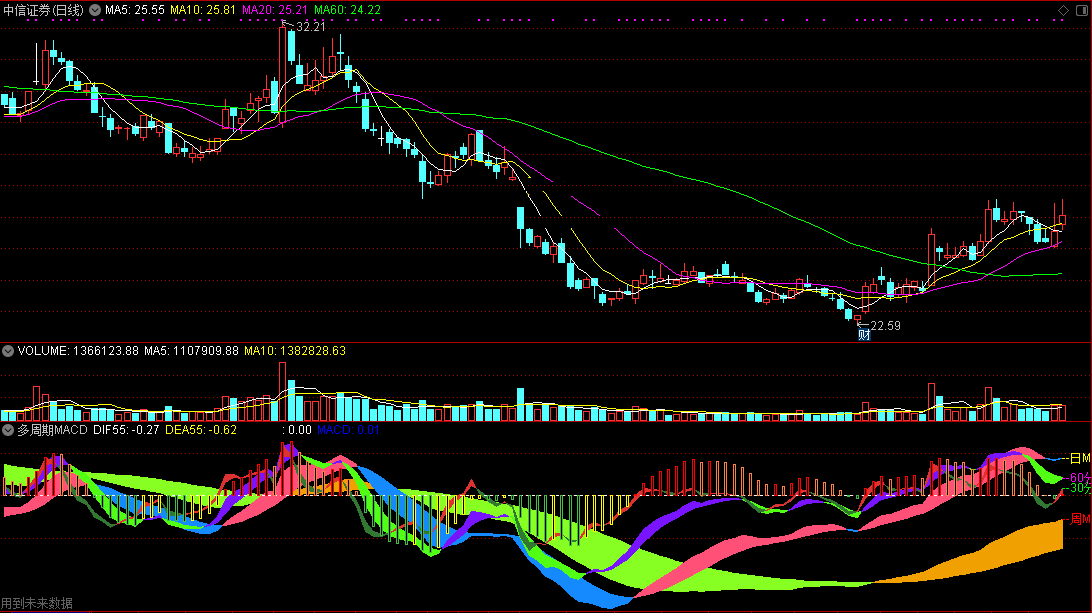1092x613 pixels.
Task: Click the 32.21 high price annotation
Action: tap(311, 27)
